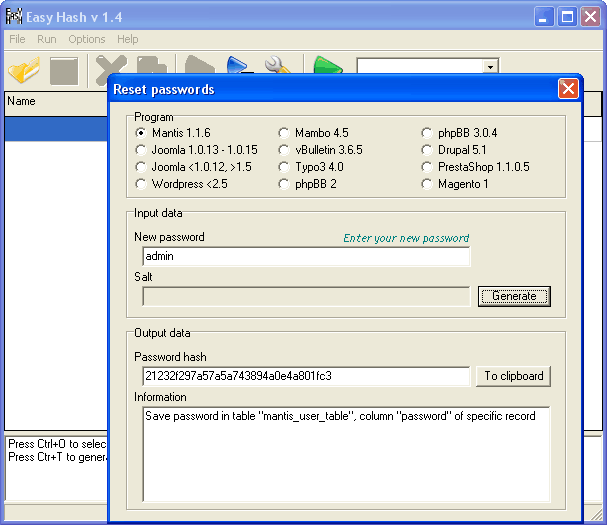Copy hash with To clipboard button
607x525 pixels.
(x=513, y=376)
